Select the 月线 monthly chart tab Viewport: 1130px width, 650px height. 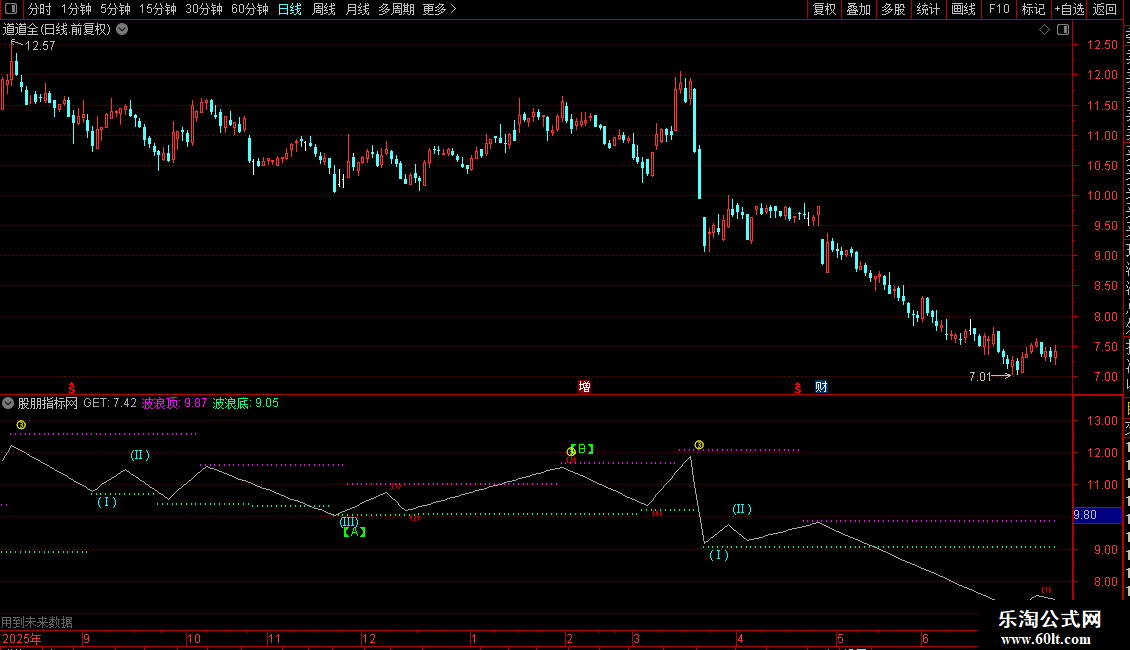click(357, 9)
